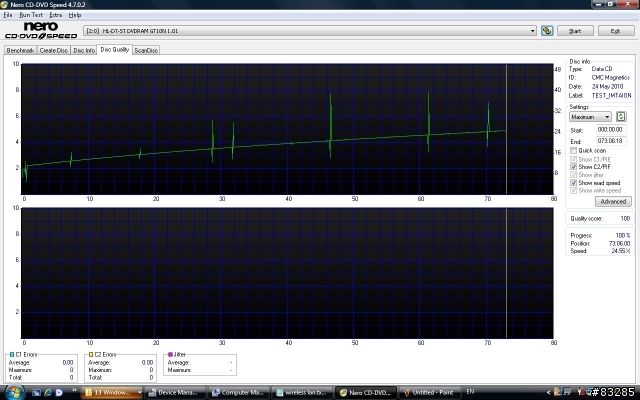Toggle the Show read speed checkbox

click(573, 182)
